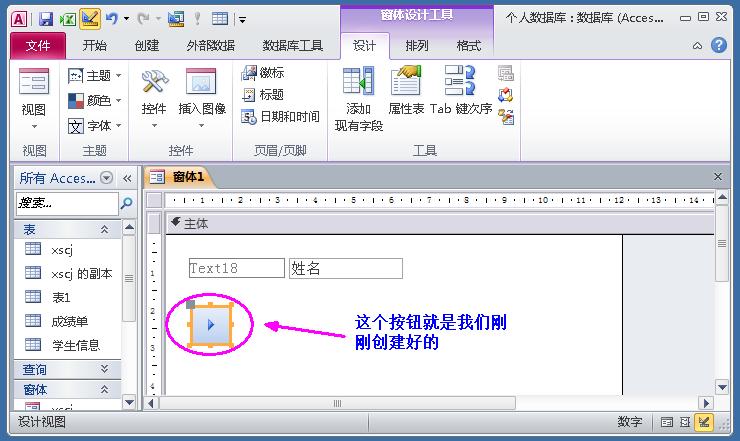Click the Undo arrow icon
The height and width of the screenshot is (441, 740).
(x=111, y=19)
